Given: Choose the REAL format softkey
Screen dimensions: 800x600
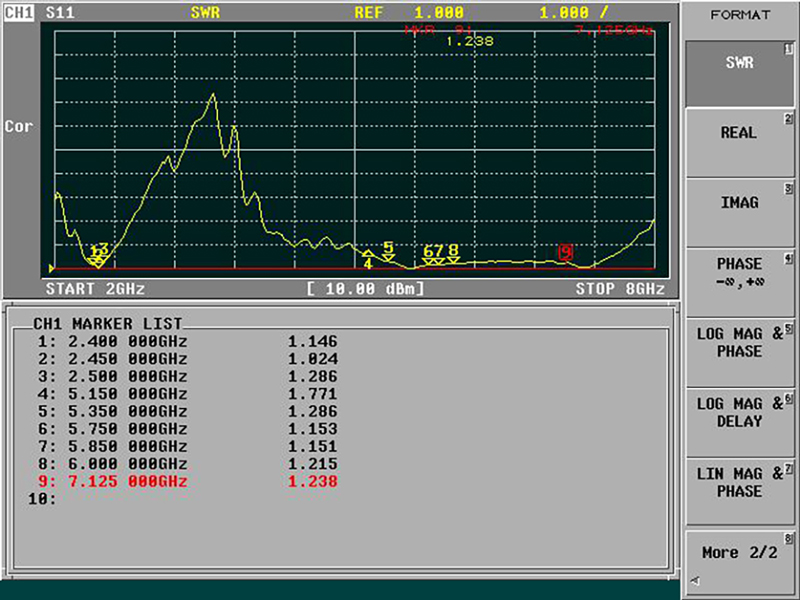Looking at the screenshot, I should coord(739,144).
